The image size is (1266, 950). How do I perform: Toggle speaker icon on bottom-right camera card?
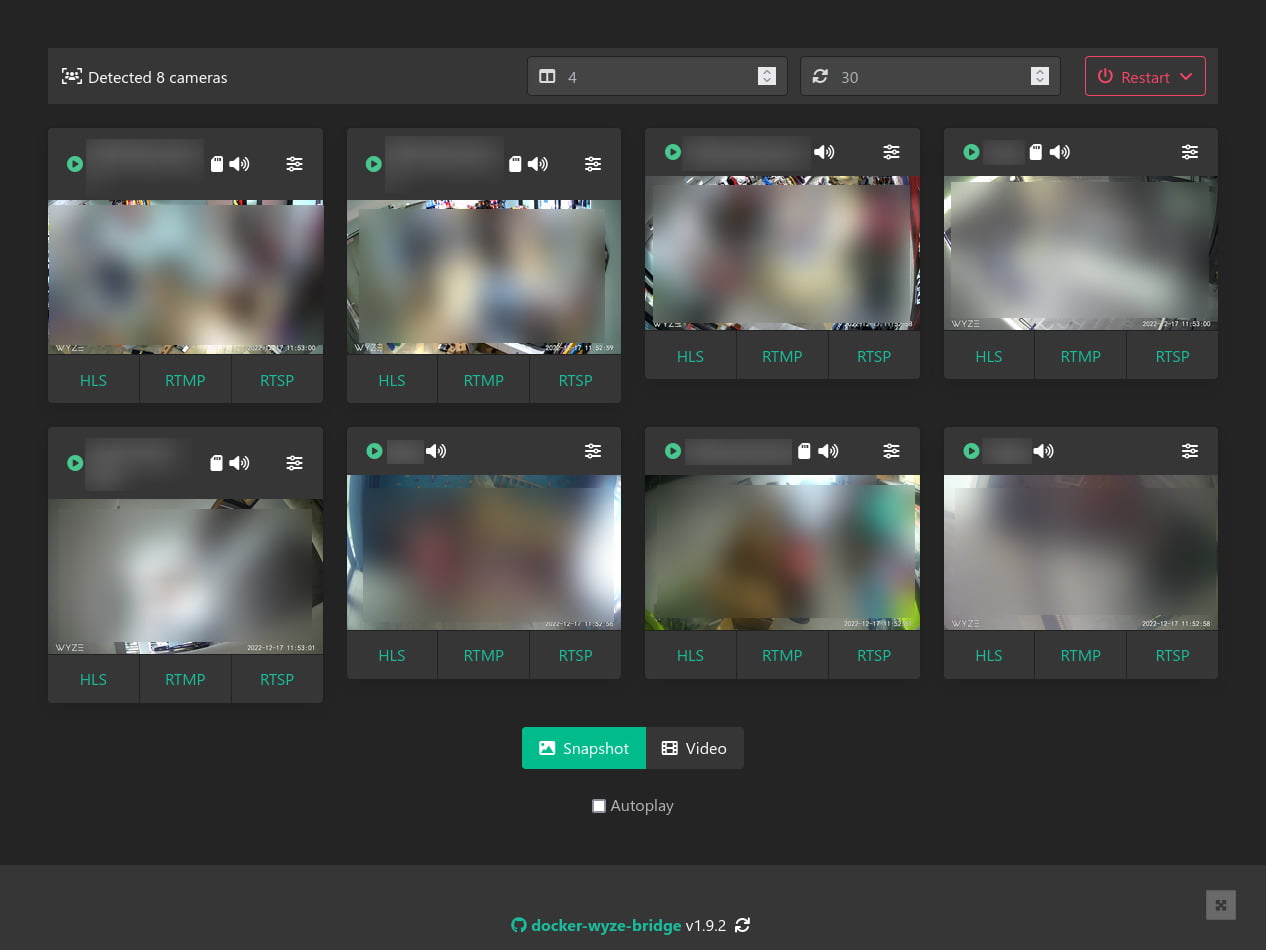coord(1043,451)
